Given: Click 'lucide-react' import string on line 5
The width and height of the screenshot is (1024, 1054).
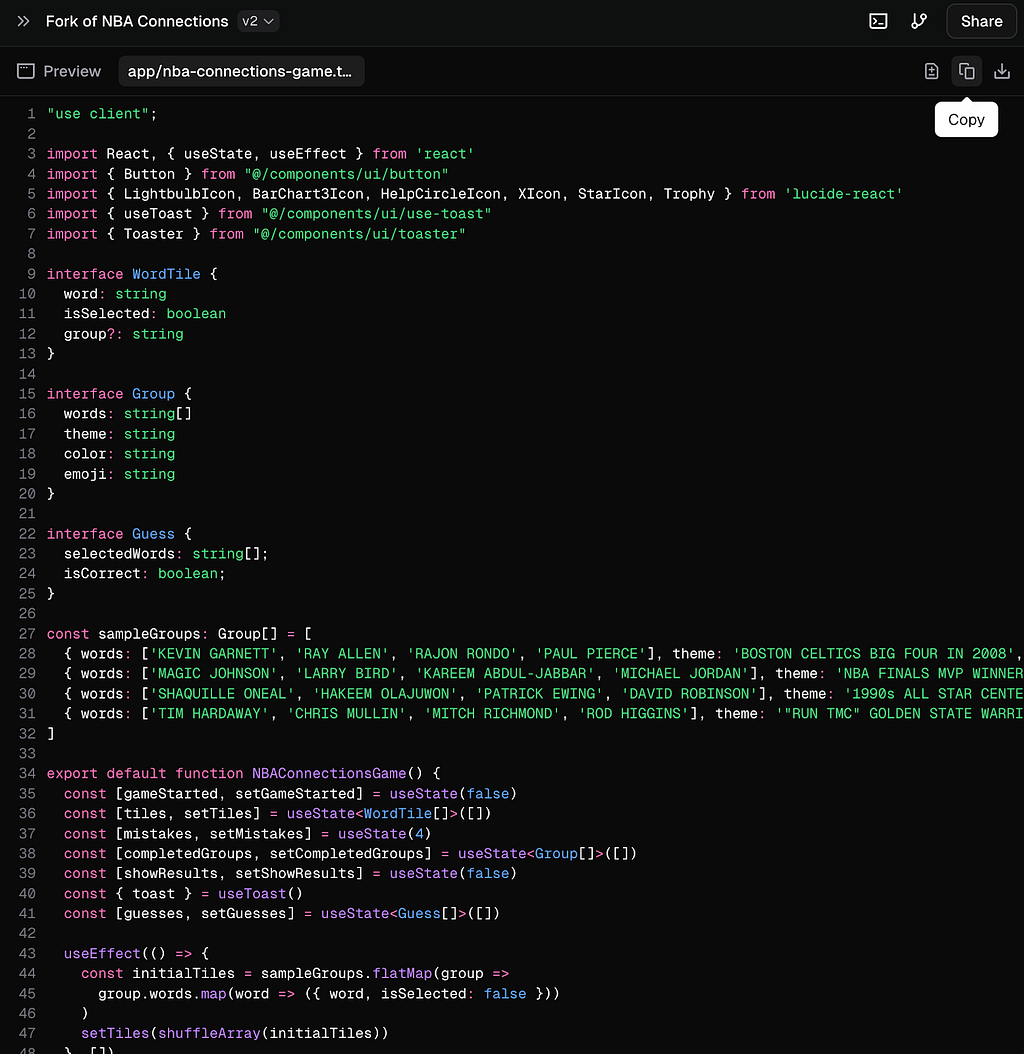Looking at the screenshot, I should coord(843,194).
